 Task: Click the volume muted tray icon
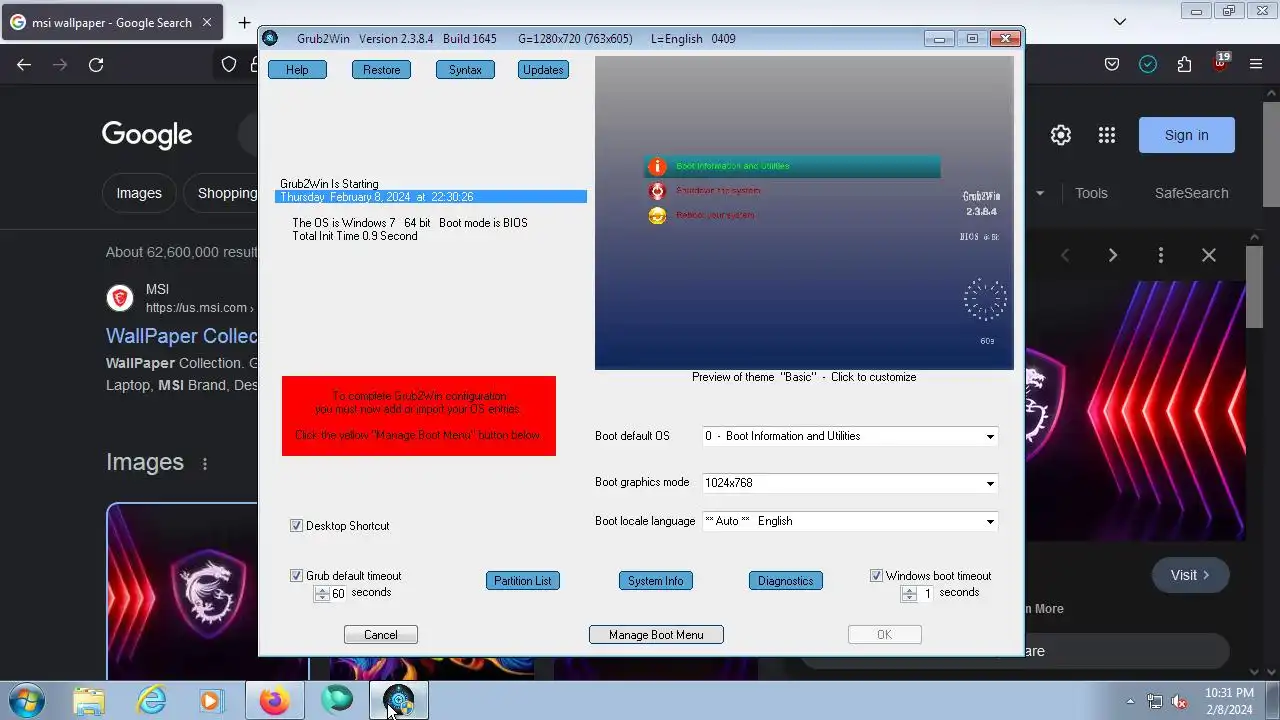[1180, 701]
